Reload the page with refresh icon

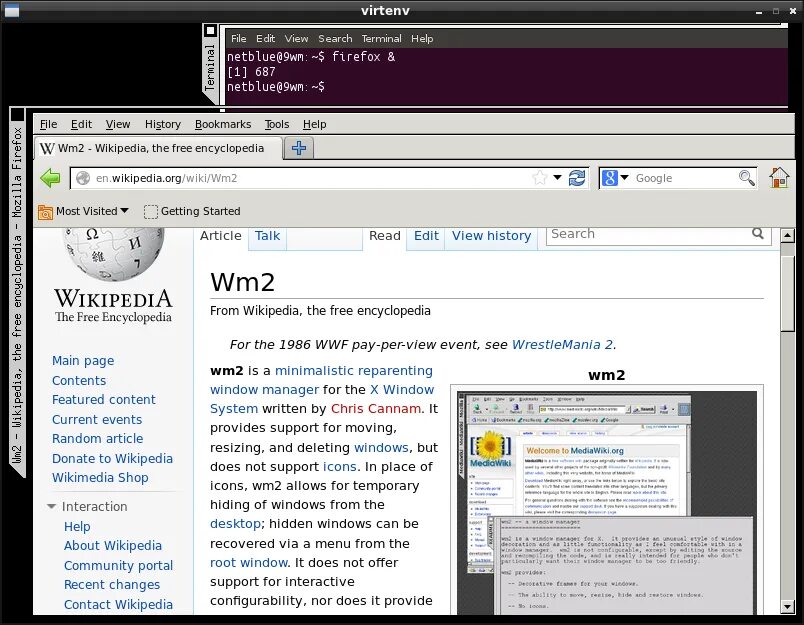click(577, 178)
